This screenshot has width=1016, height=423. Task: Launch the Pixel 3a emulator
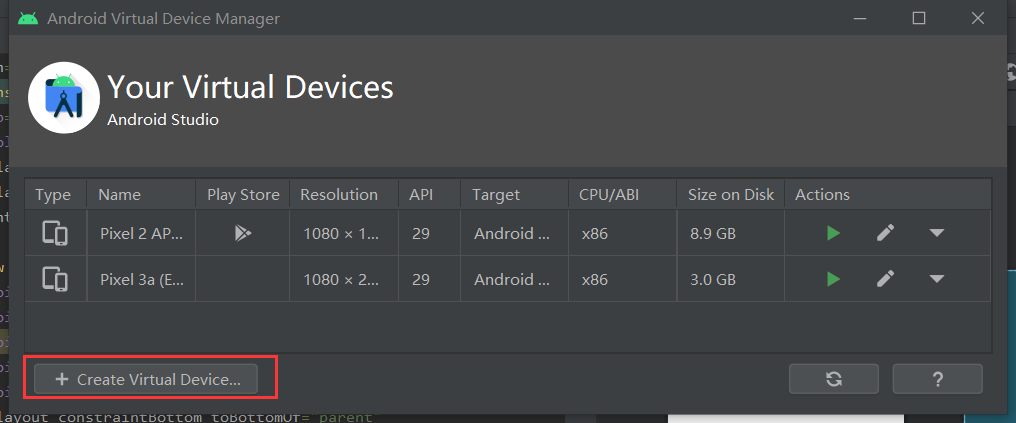pos(833,279)
